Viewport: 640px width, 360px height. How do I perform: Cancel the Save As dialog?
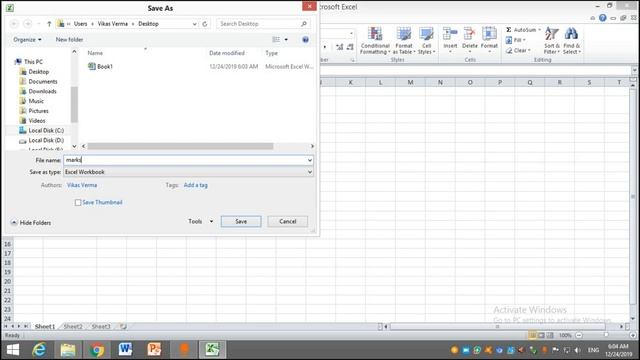(x=287, y=221)
